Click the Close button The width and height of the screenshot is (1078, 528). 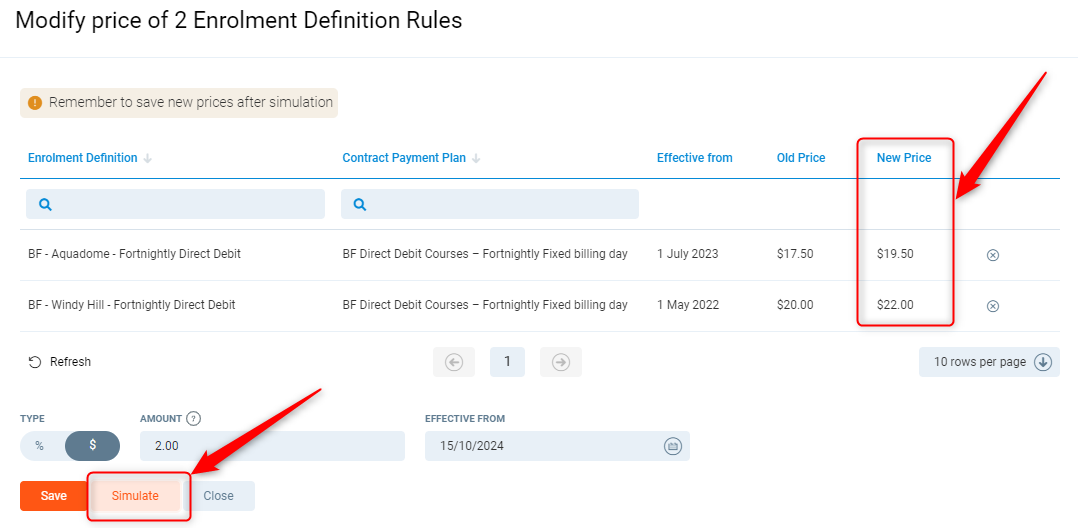(x=218, y=496)
